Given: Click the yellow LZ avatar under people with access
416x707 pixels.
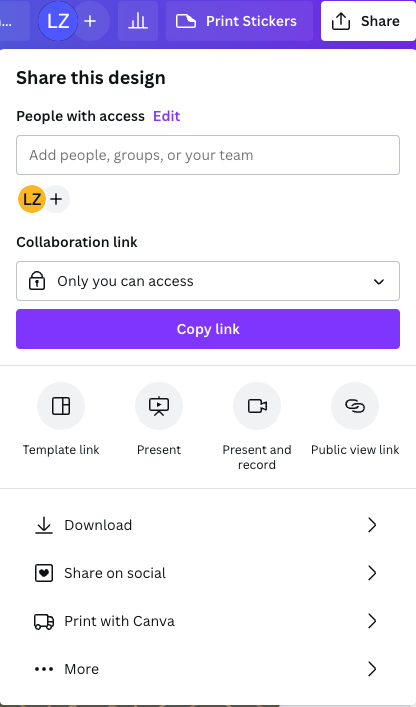Looking at the screenshot, I should tap(32, 199).
